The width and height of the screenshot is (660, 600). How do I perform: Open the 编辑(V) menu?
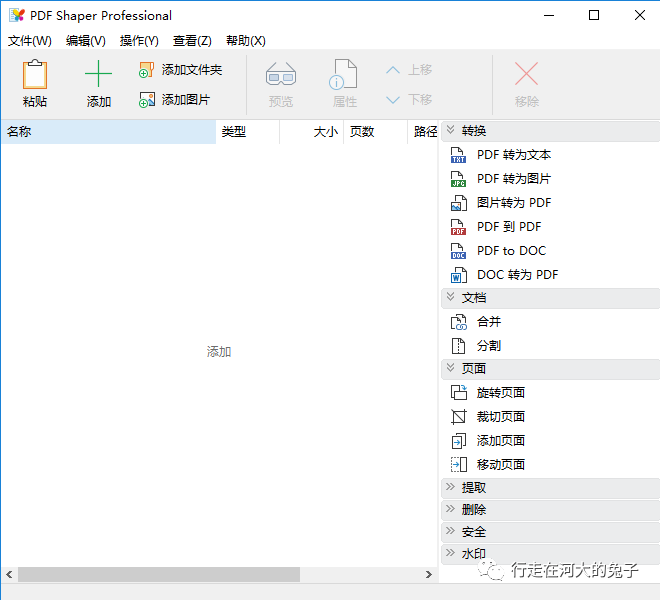pyautogui.click(x=85, y=41)
